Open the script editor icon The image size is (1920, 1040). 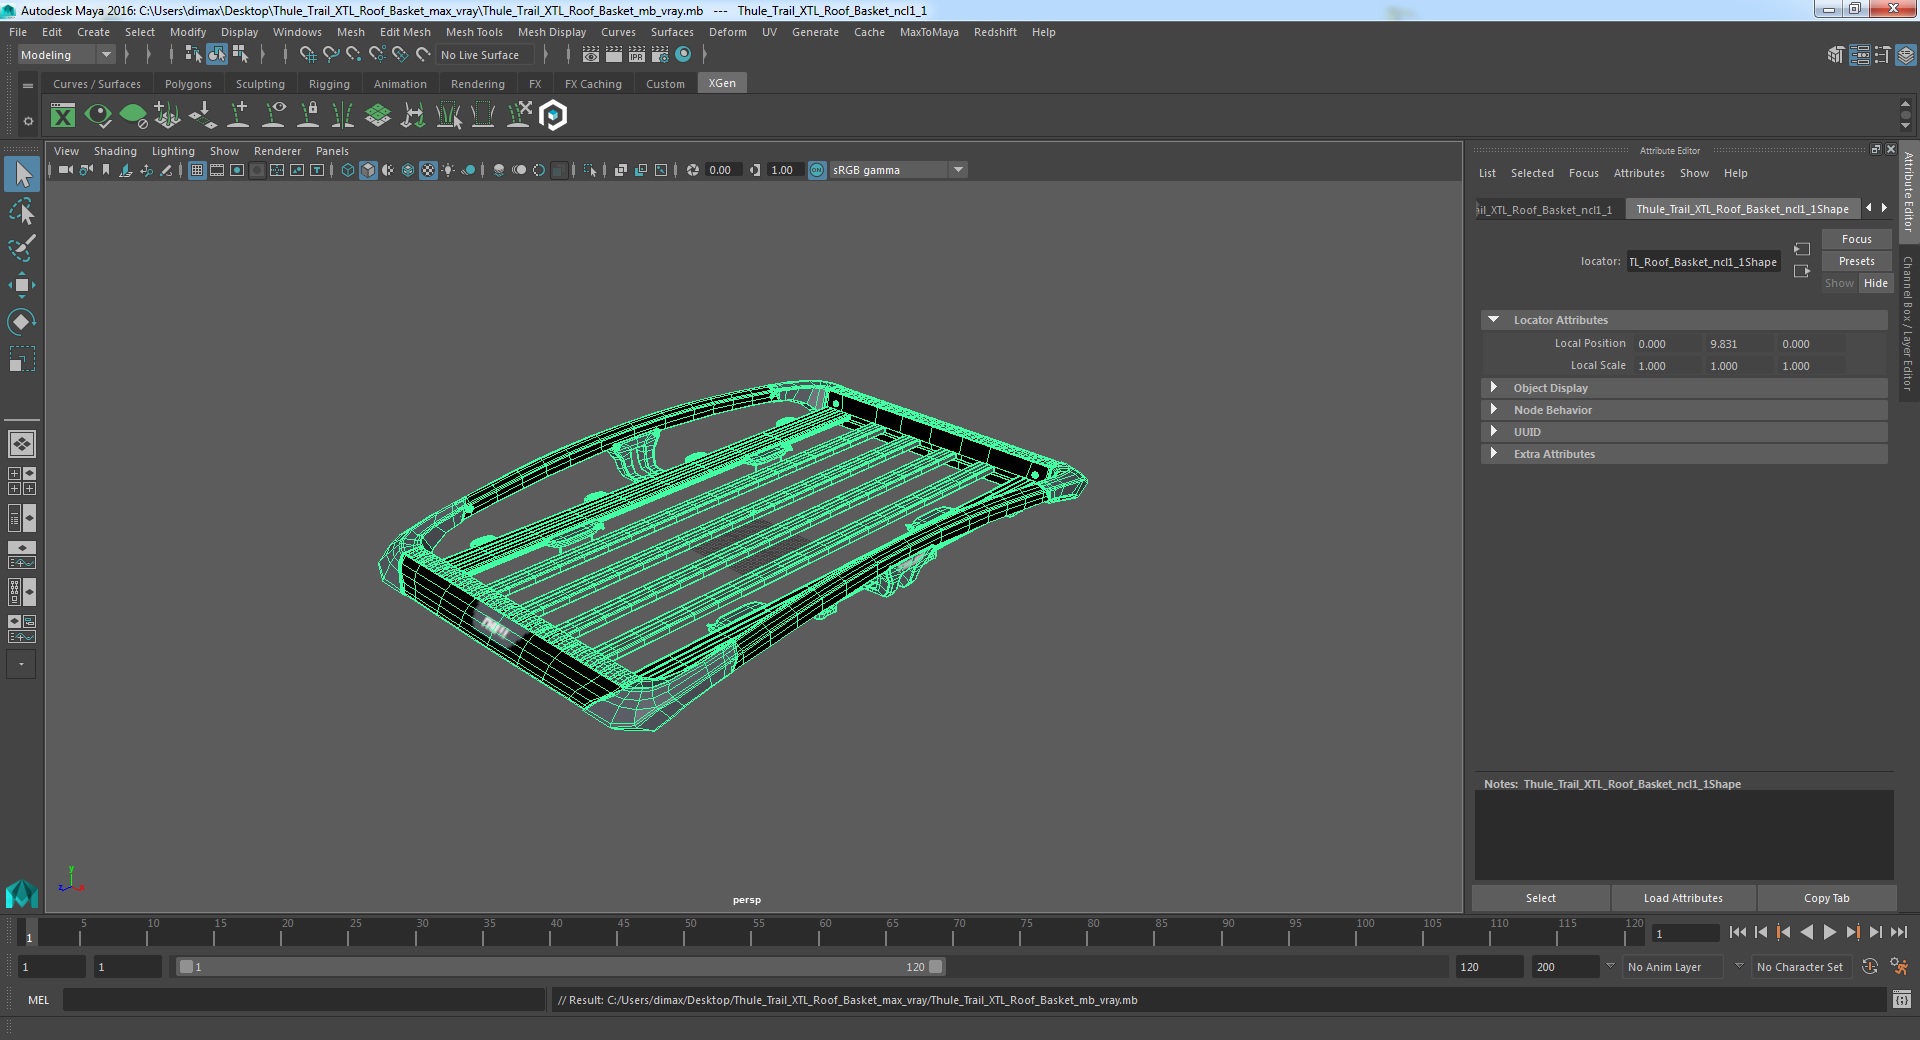[1901, 1000]
